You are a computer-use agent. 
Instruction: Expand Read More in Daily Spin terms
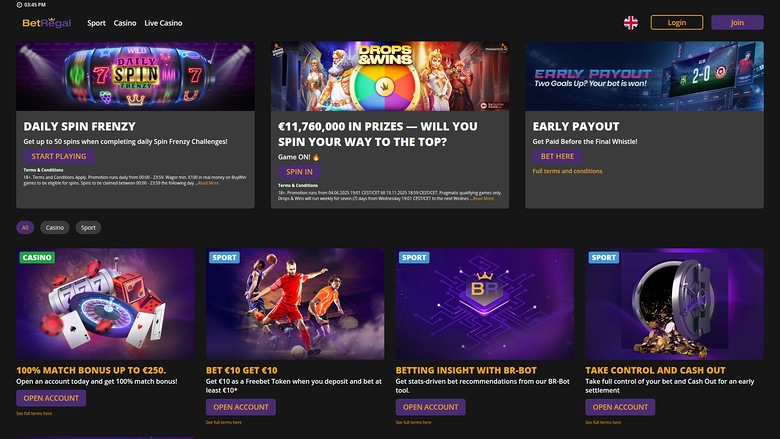pyautogui.click(x=207, y=183)
